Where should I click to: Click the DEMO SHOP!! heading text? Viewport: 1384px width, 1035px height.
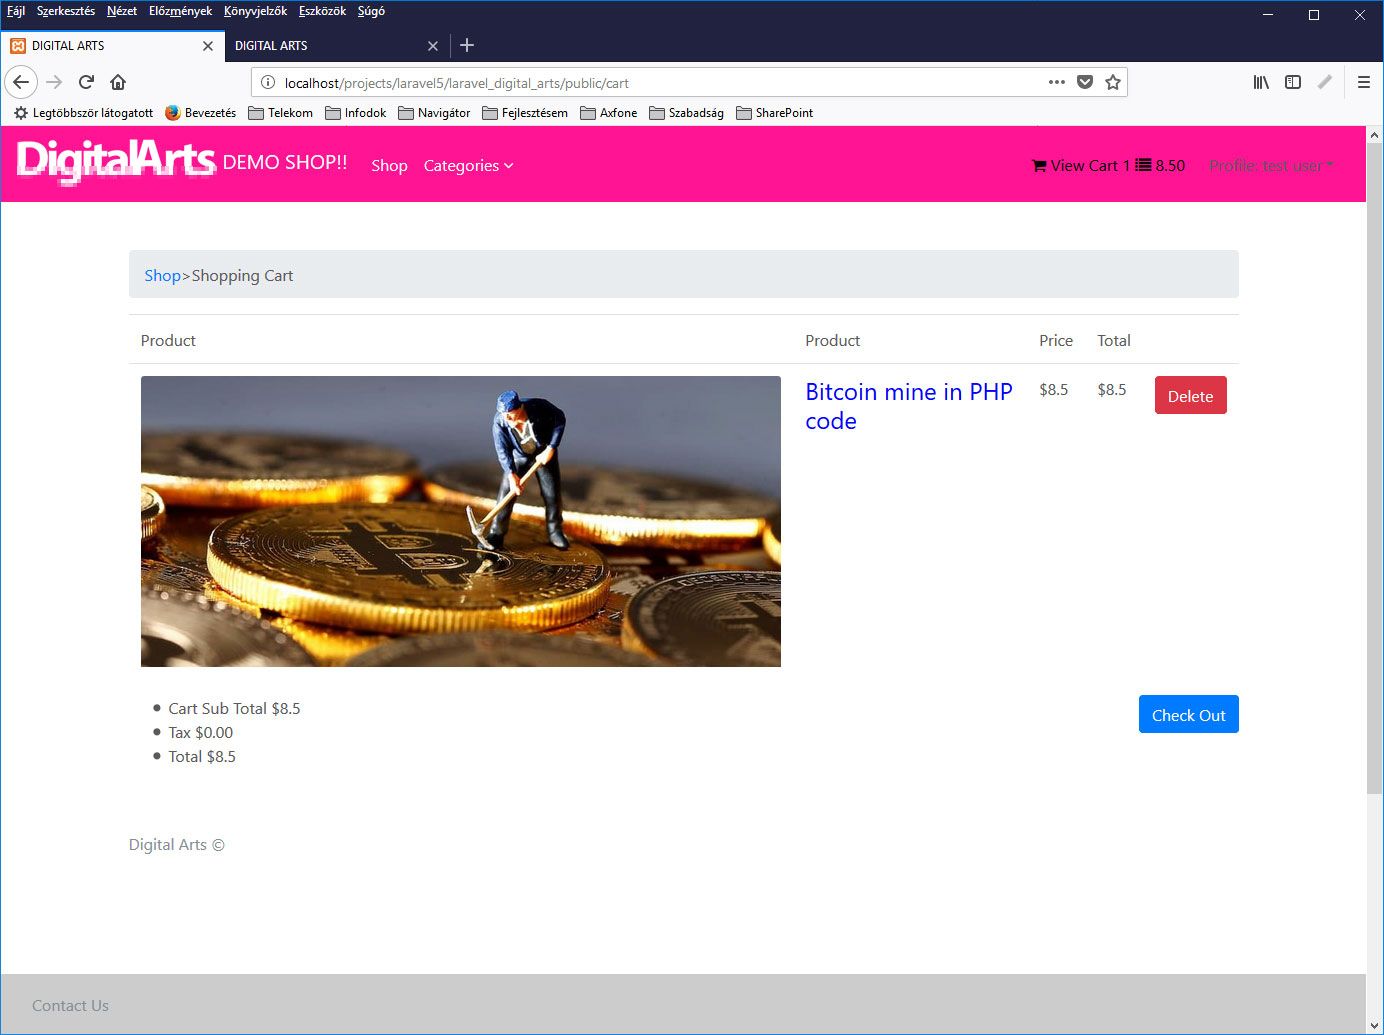285,163
